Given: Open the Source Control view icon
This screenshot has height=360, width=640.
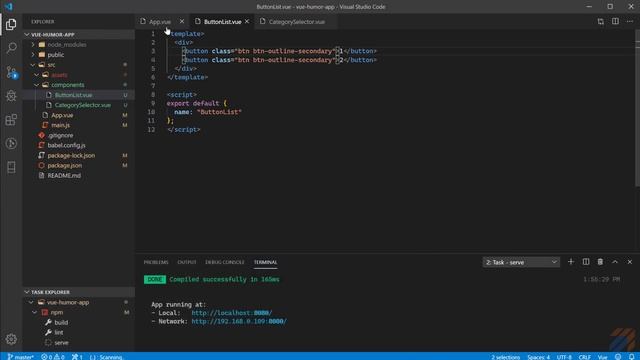Looking at the screenshot, I should [11, 72].
